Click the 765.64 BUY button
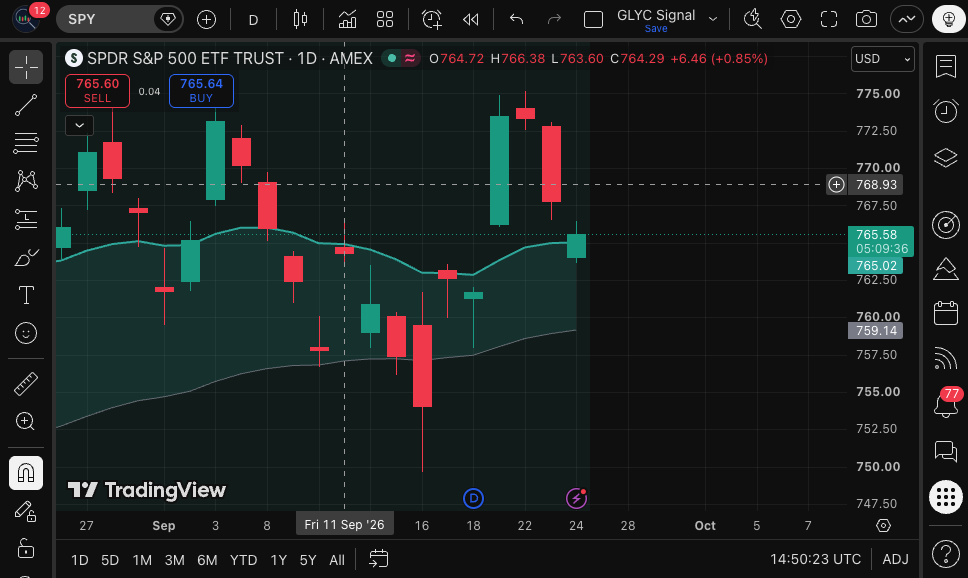 click(x=201, y=91)
